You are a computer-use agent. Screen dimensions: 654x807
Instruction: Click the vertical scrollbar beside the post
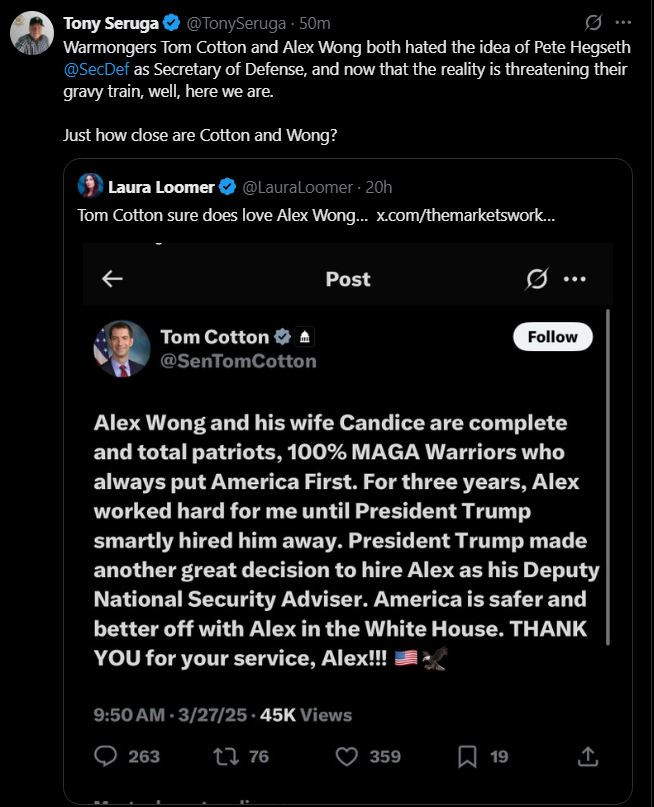click(607, 480)
